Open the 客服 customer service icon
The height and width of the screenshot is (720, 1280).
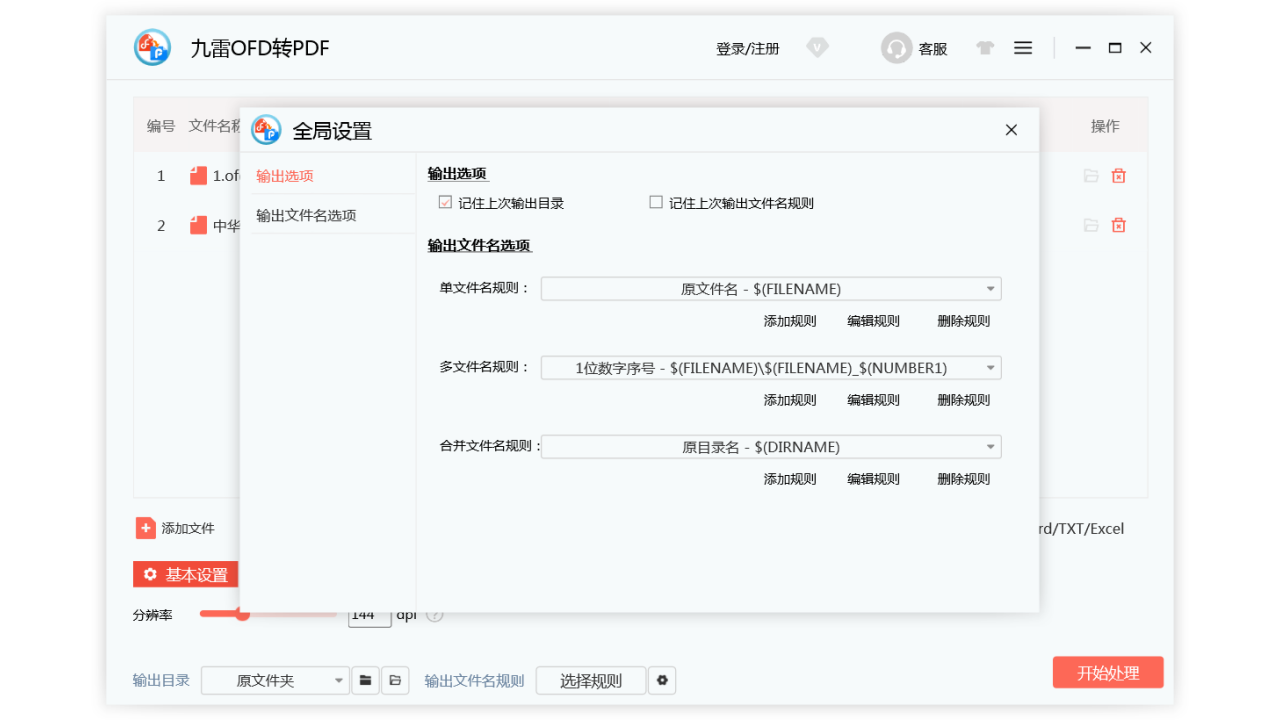point(896,47)
